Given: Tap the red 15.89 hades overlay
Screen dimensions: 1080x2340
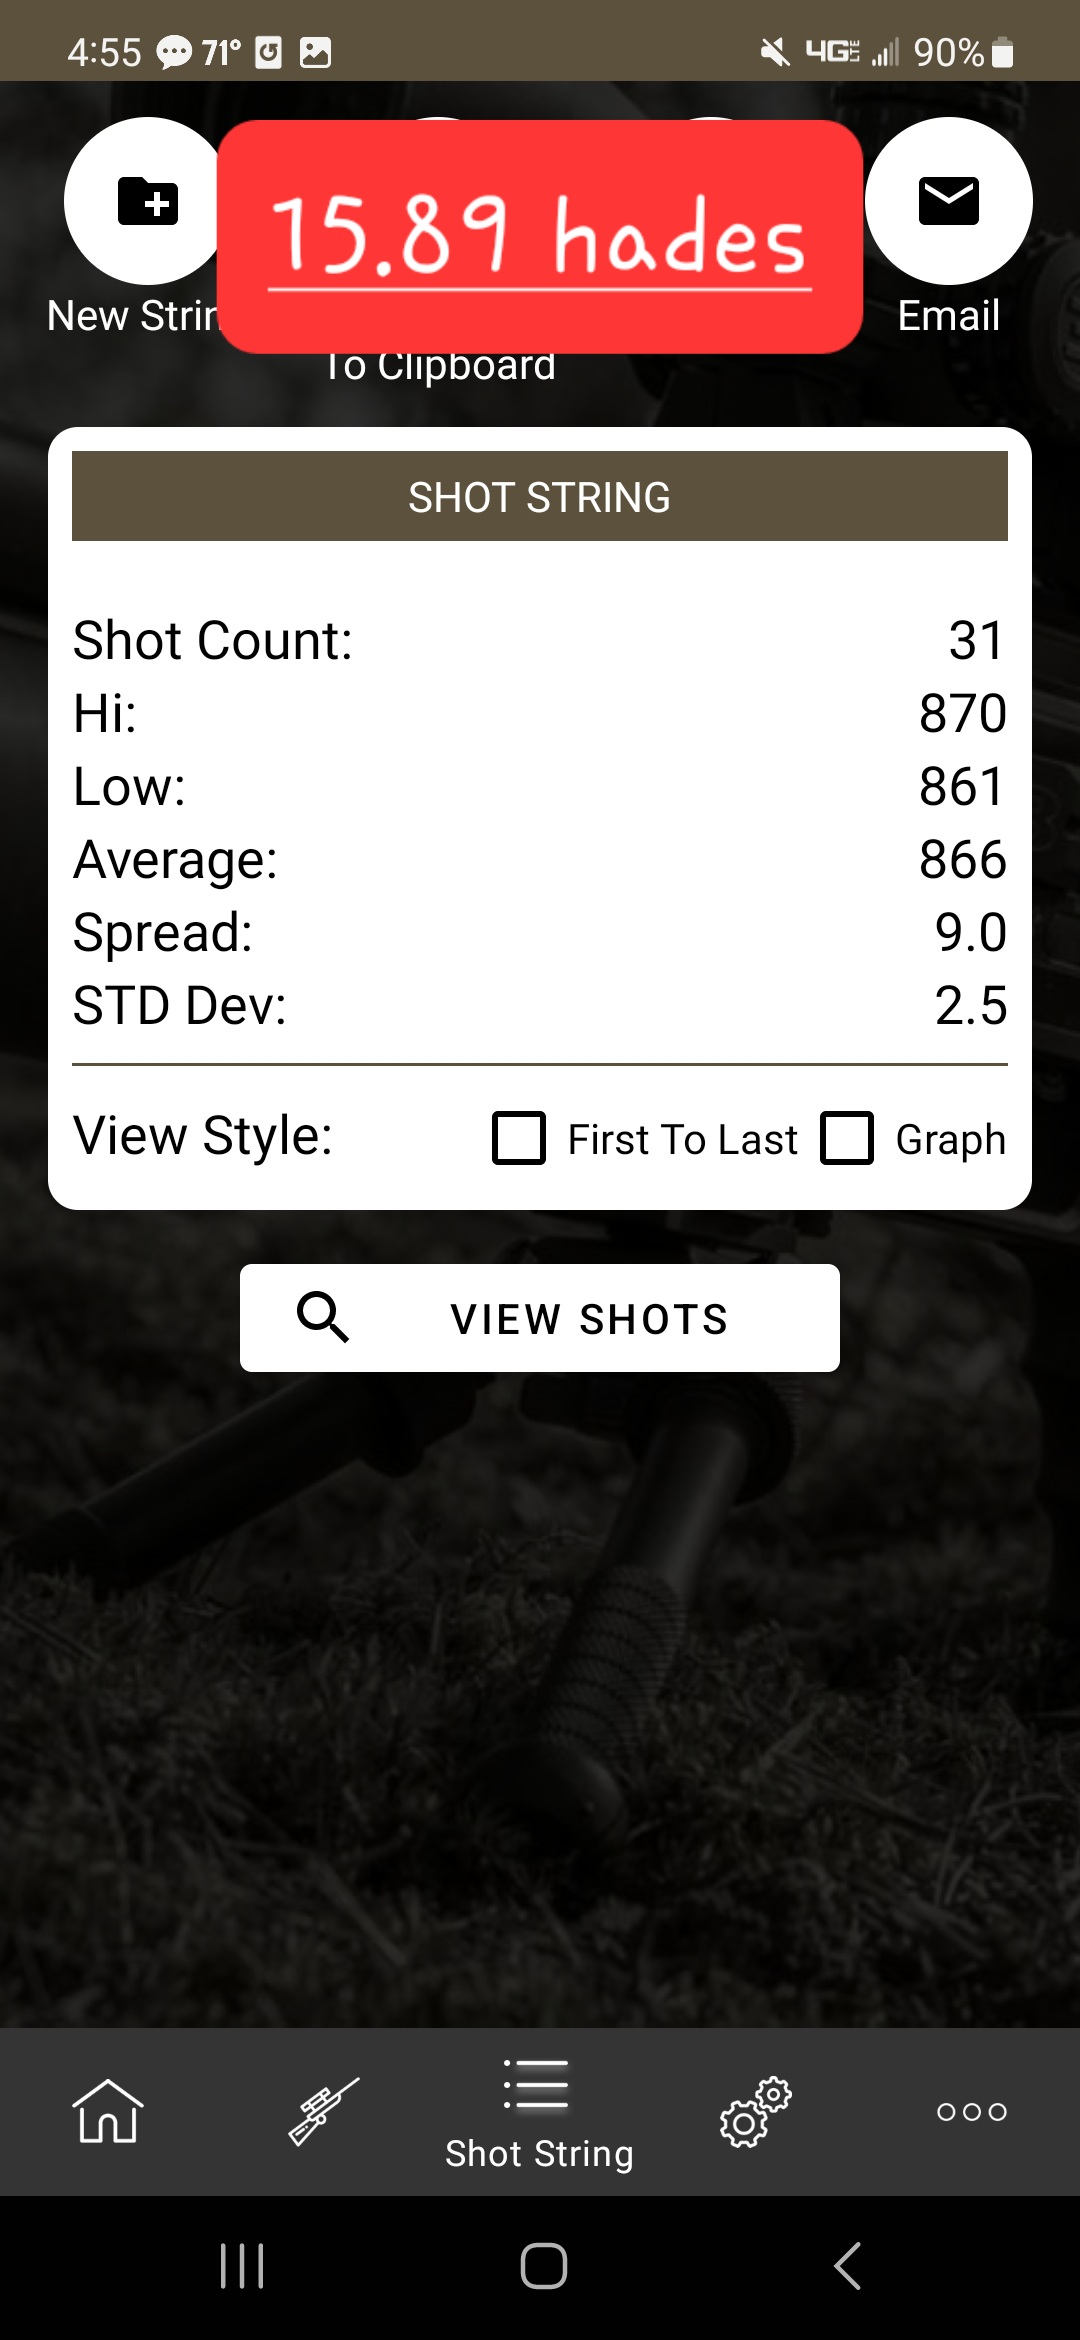Looking at the screenshot, I should coord(540,237).
